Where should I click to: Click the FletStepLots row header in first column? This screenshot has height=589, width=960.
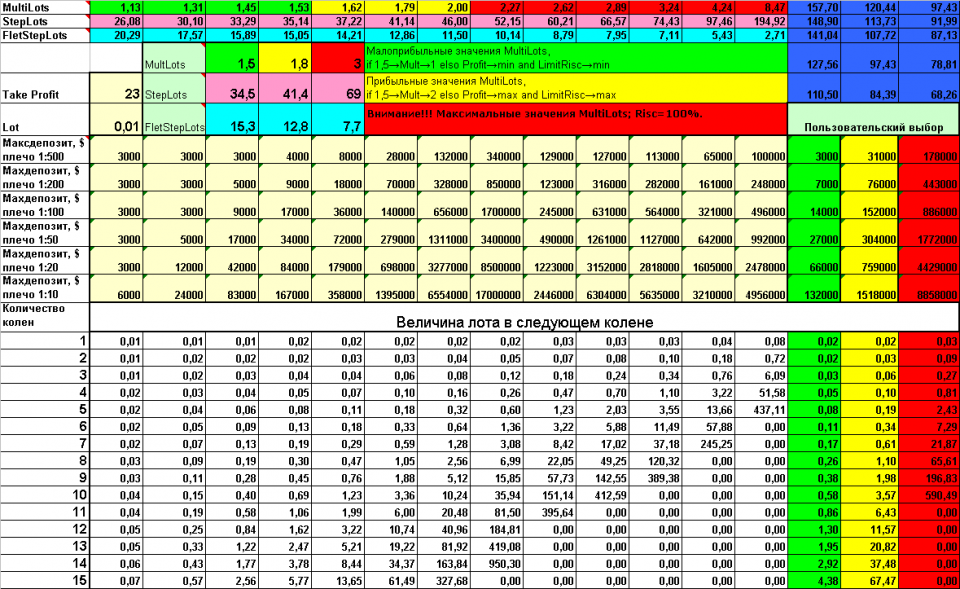(x=45, y=36)
